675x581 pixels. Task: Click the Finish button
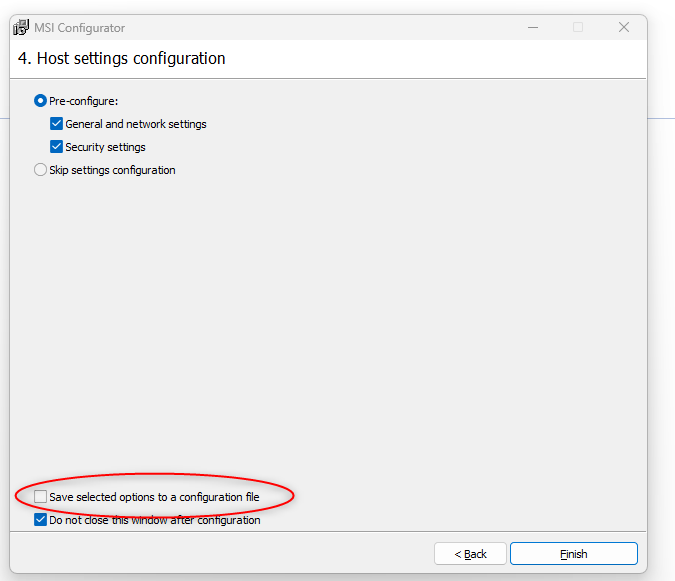coord(573,553)
